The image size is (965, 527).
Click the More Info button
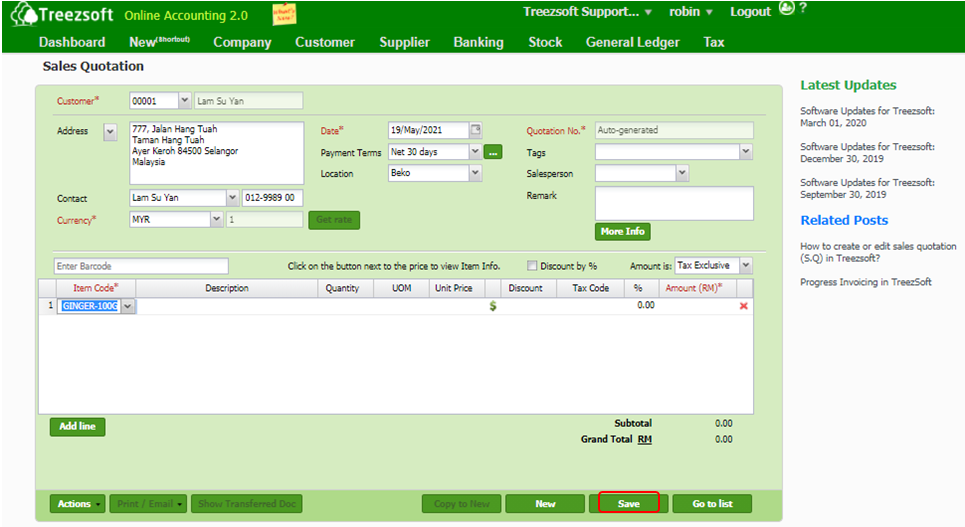(622, 231)
